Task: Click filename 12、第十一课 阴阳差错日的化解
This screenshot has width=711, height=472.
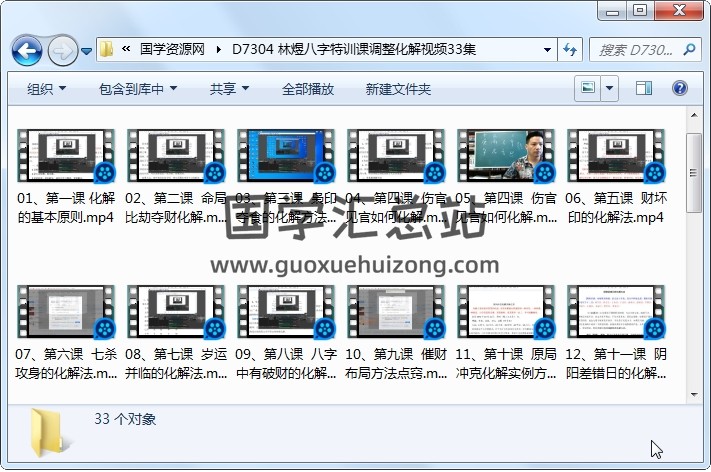Action: (616, 364)
